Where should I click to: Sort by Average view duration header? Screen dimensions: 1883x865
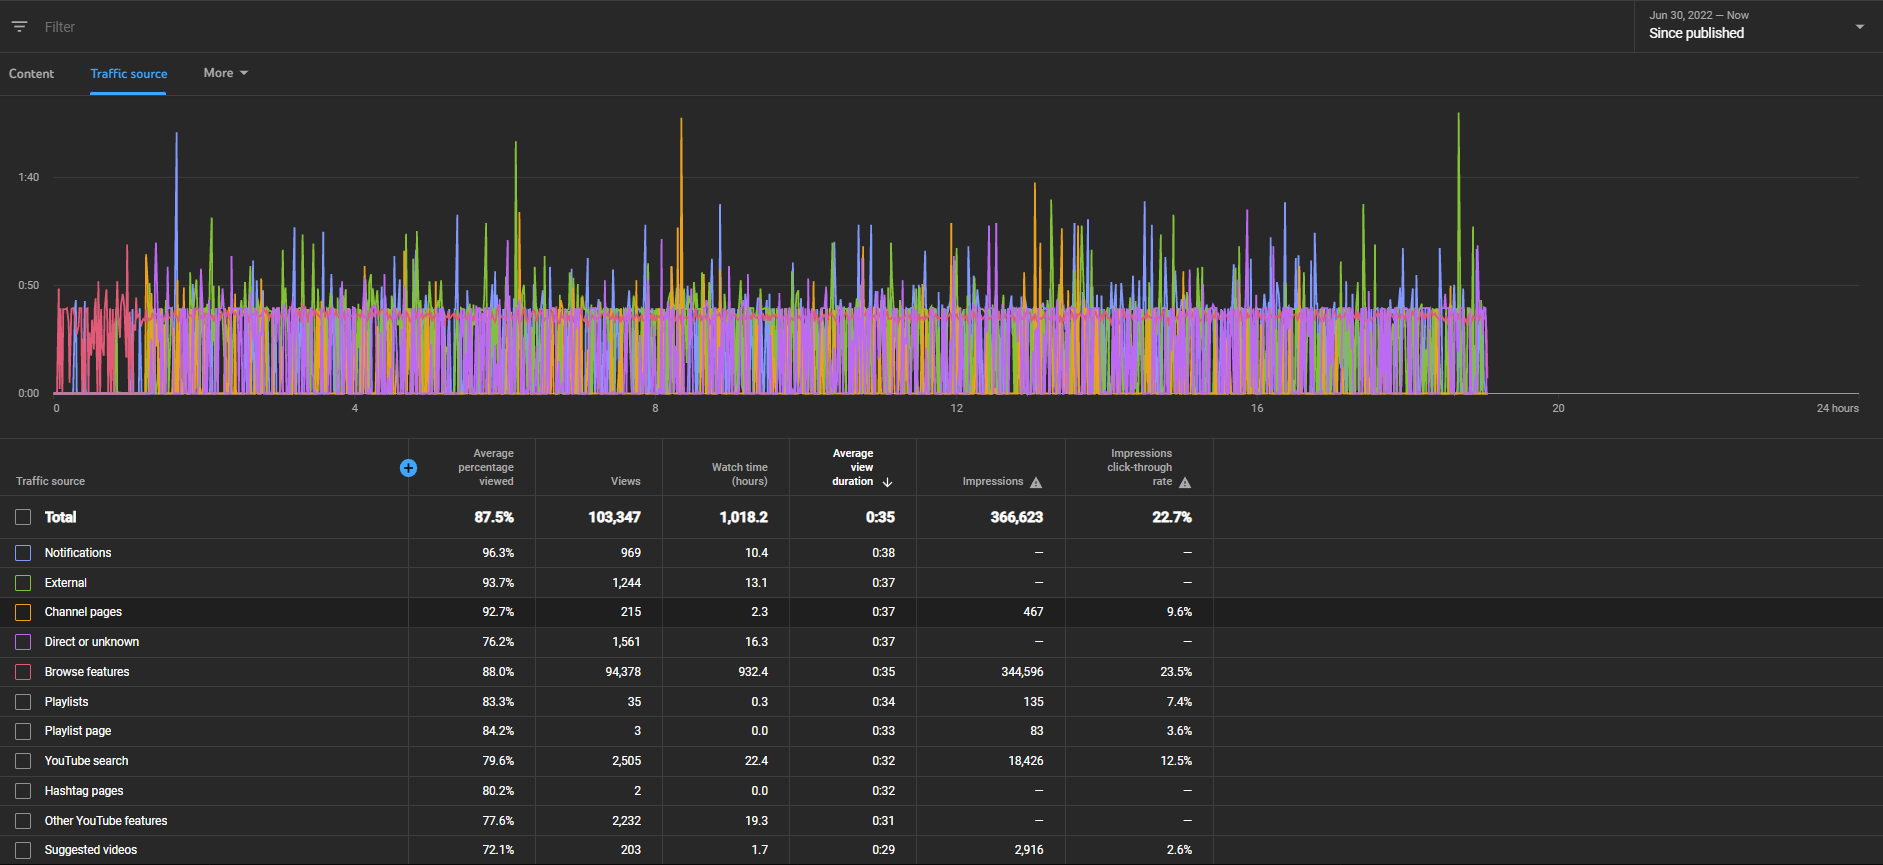853,467
